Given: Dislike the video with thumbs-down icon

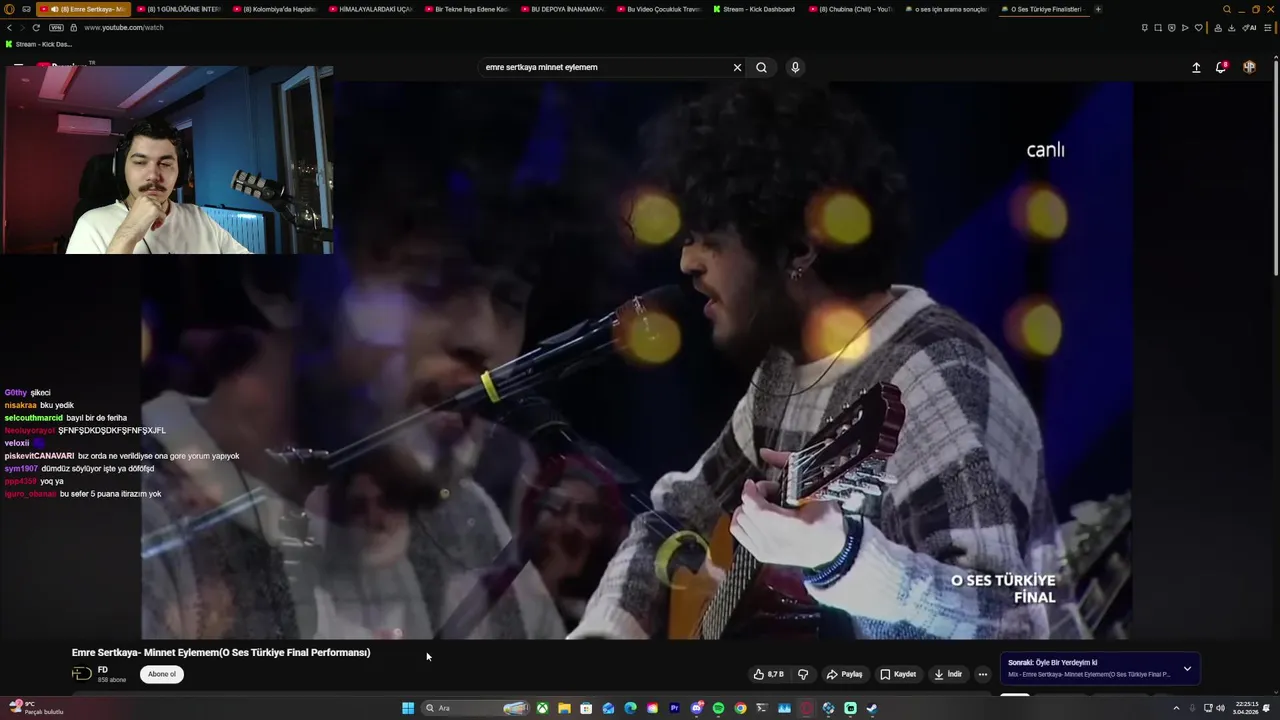Looking at the screenshot, I should tap(802, 674).
